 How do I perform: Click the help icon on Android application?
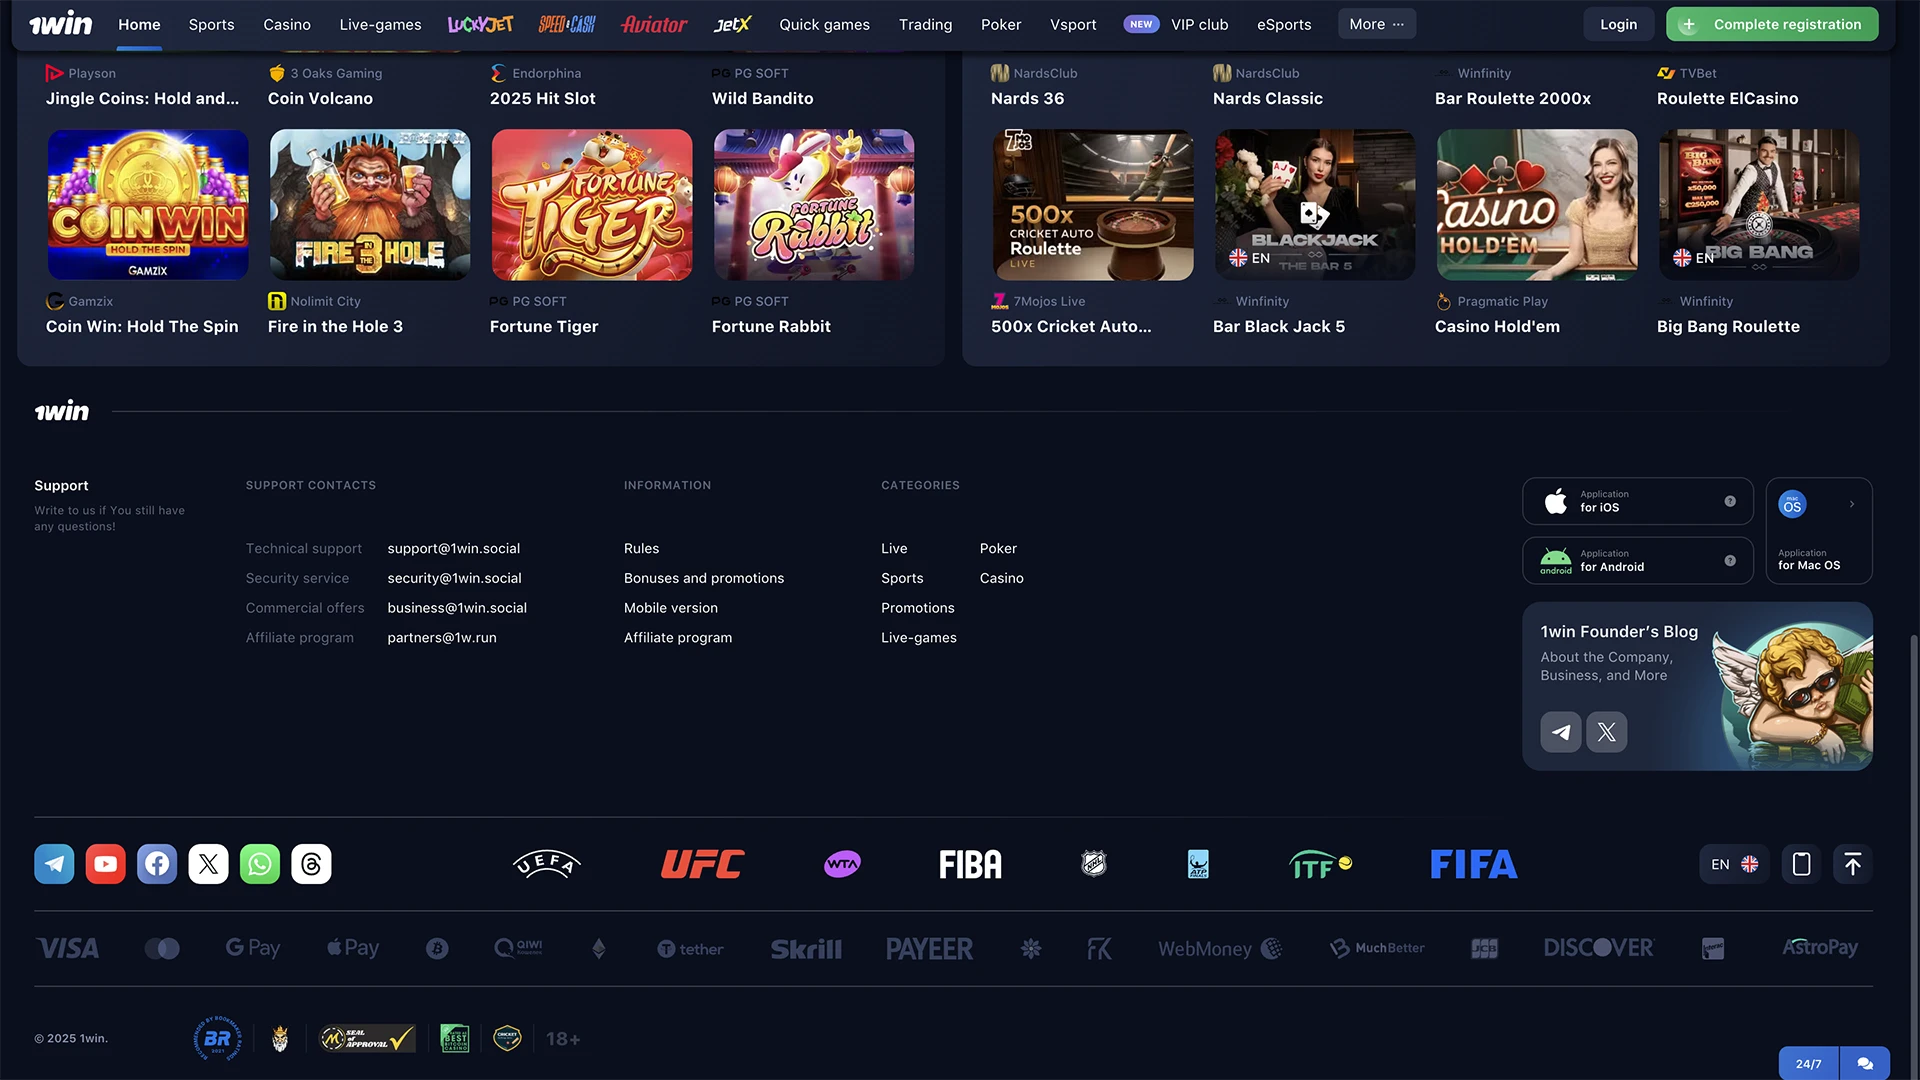tap(1730, 561)
